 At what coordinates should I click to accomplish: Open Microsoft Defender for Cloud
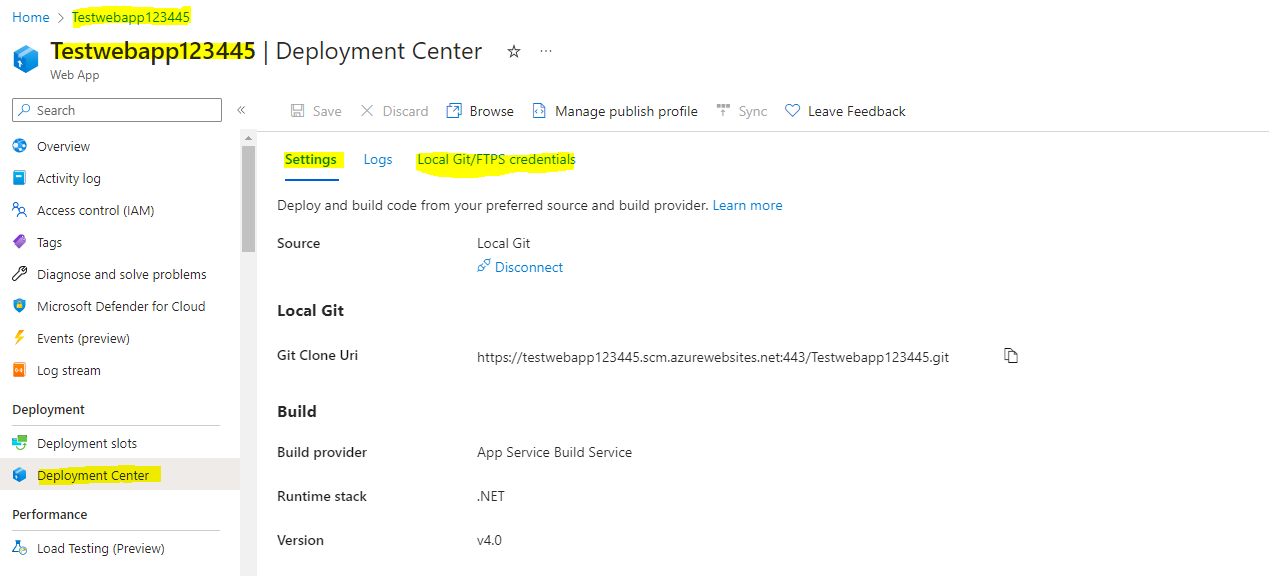point(120,306)
